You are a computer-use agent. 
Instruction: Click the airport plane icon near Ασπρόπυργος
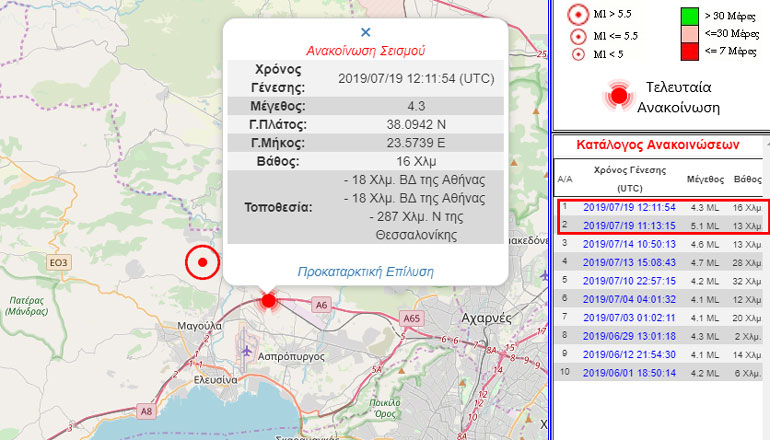point(246,351)
